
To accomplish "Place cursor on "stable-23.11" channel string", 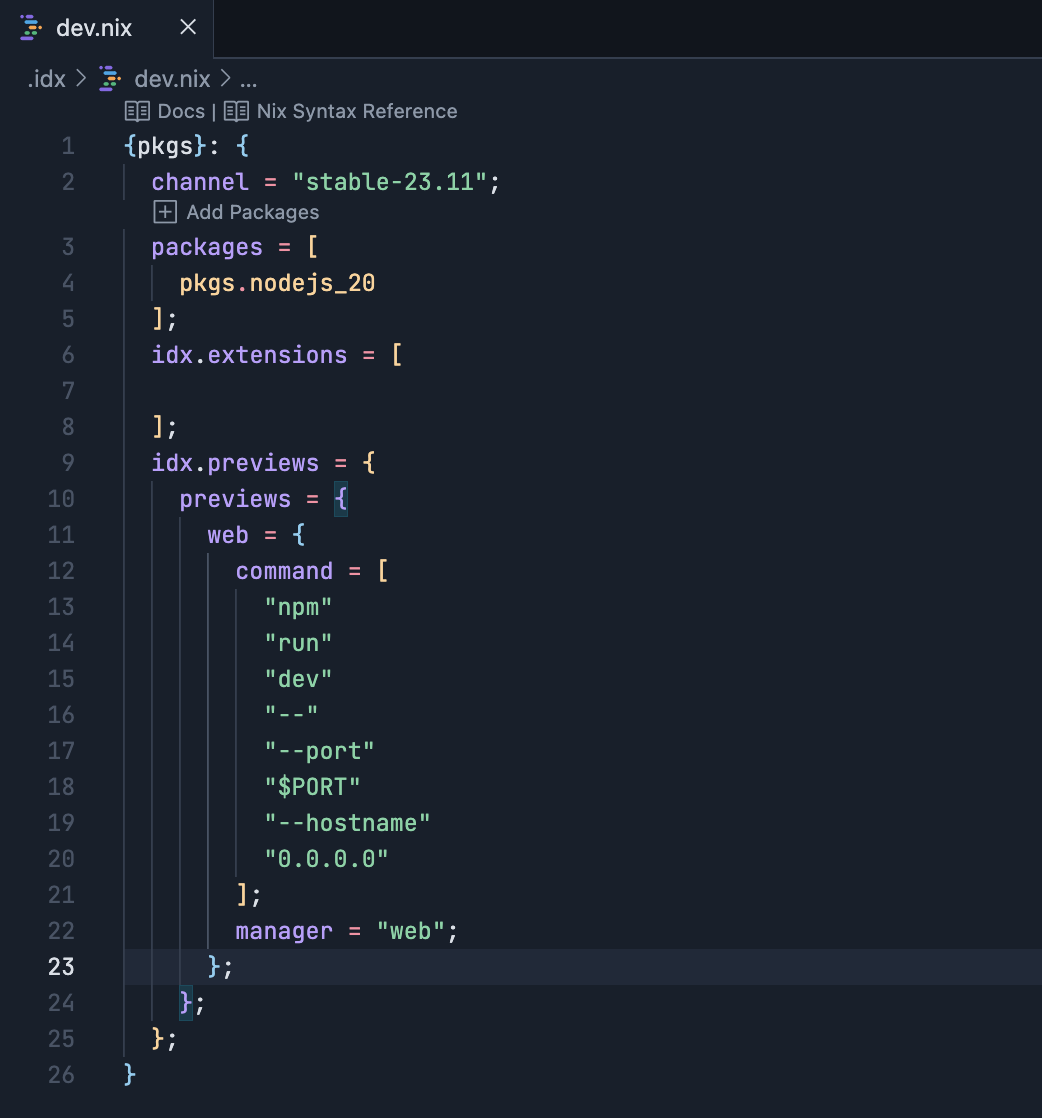I will tap(389, 182).
